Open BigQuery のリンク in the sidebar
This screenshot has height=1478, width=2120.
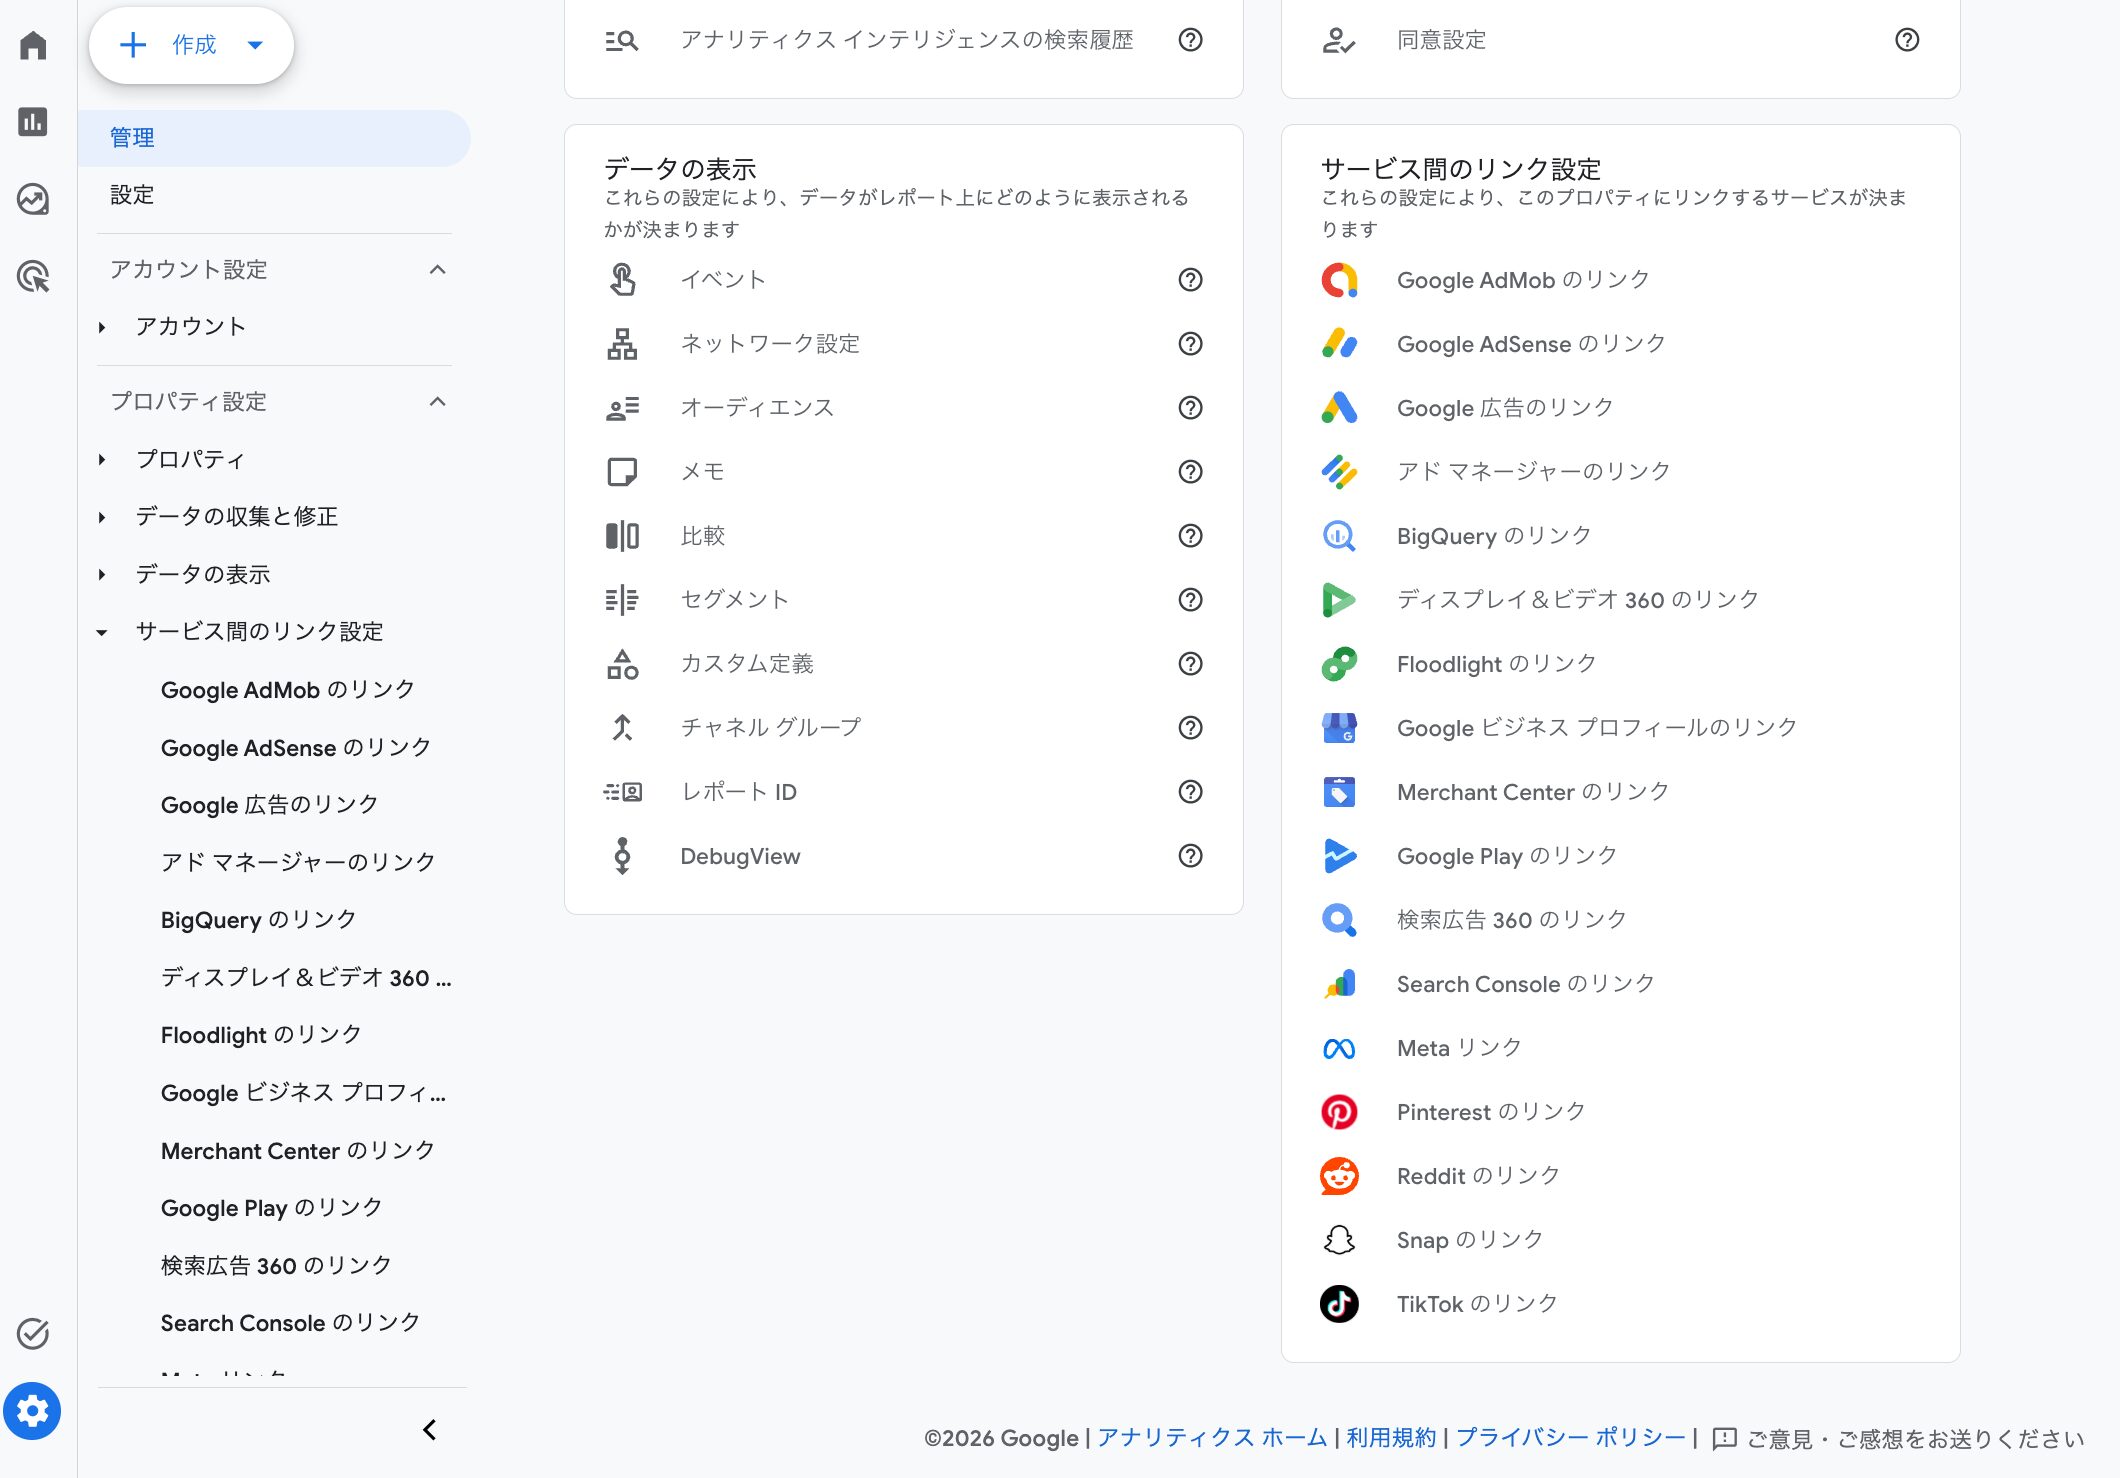coord(258,920)
